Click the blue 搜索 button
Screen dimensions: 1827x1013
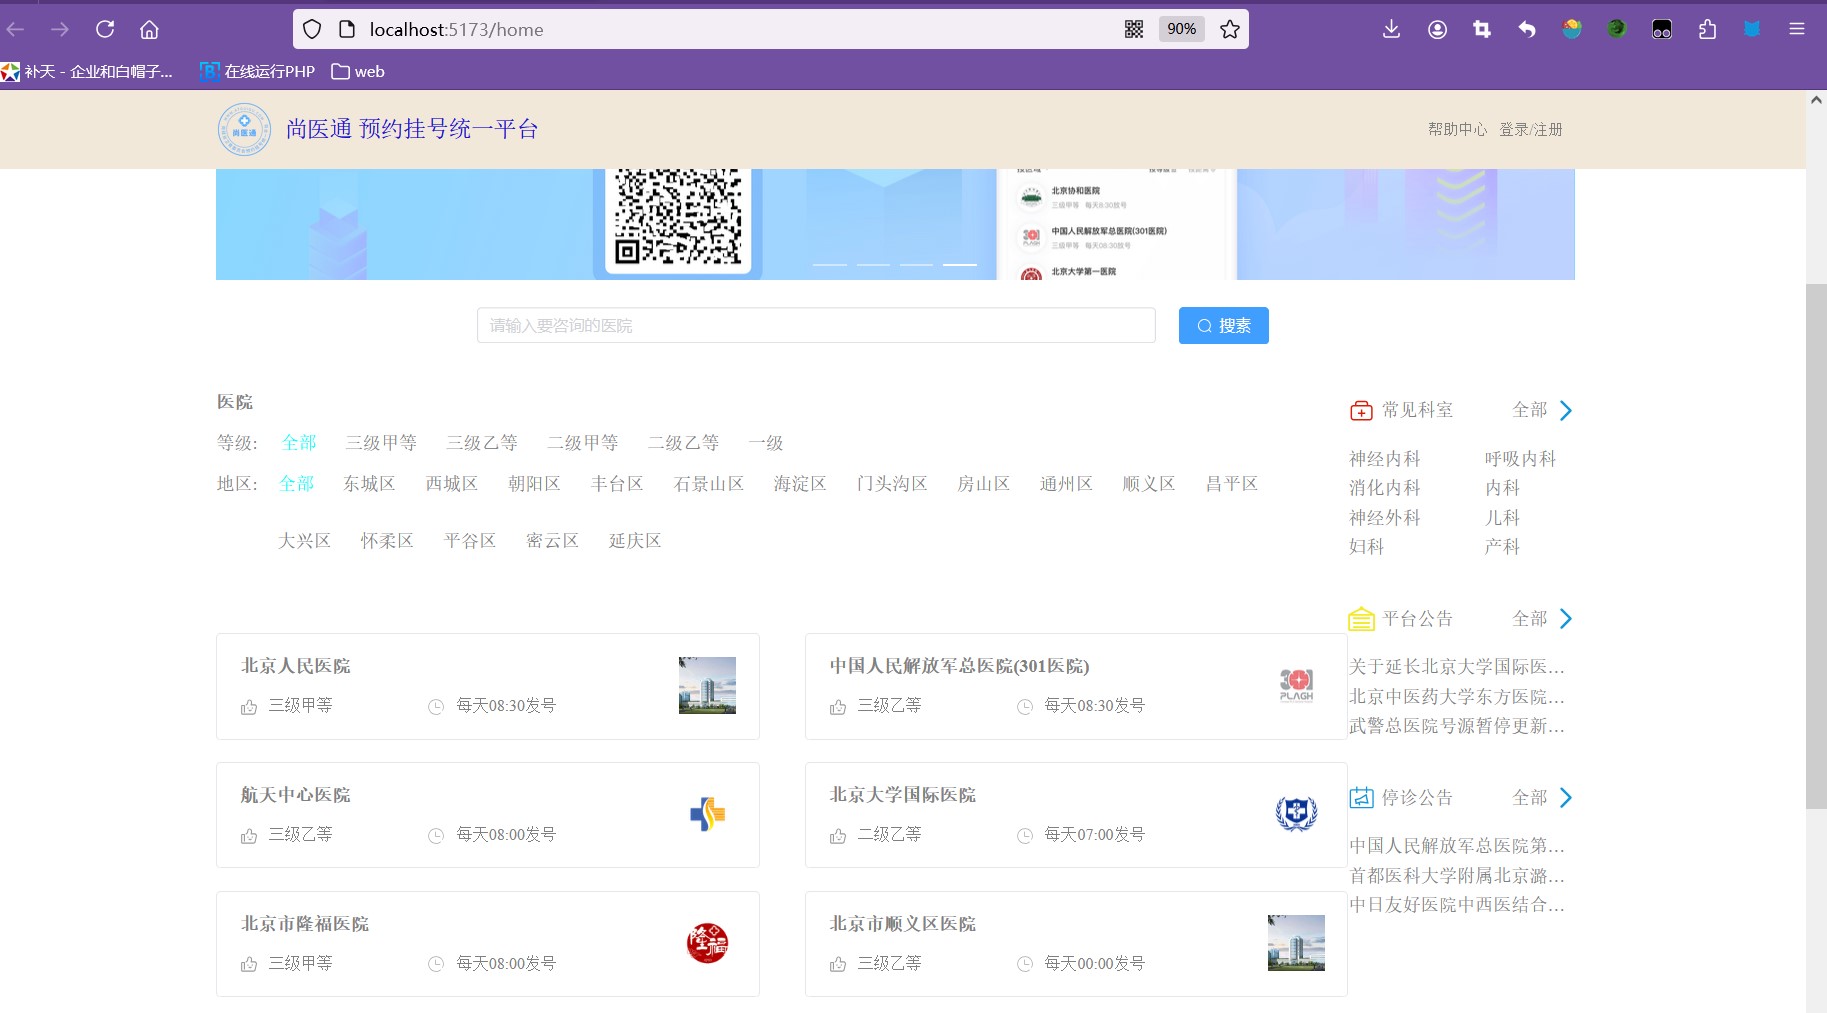(x=1223, y=325)
